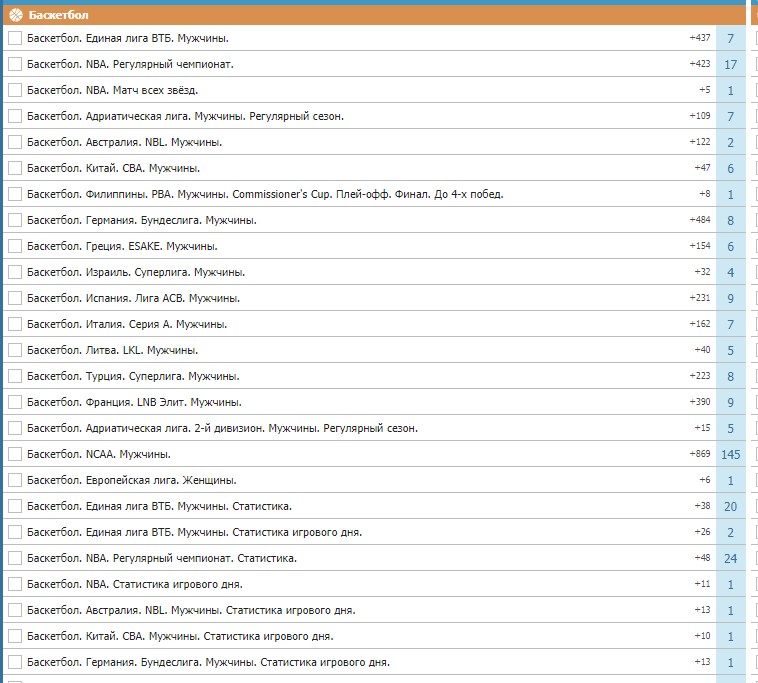
Task: Select checkbox for Филиппины PBA Commissioner's Cup
Action: (x=15, y=194)
